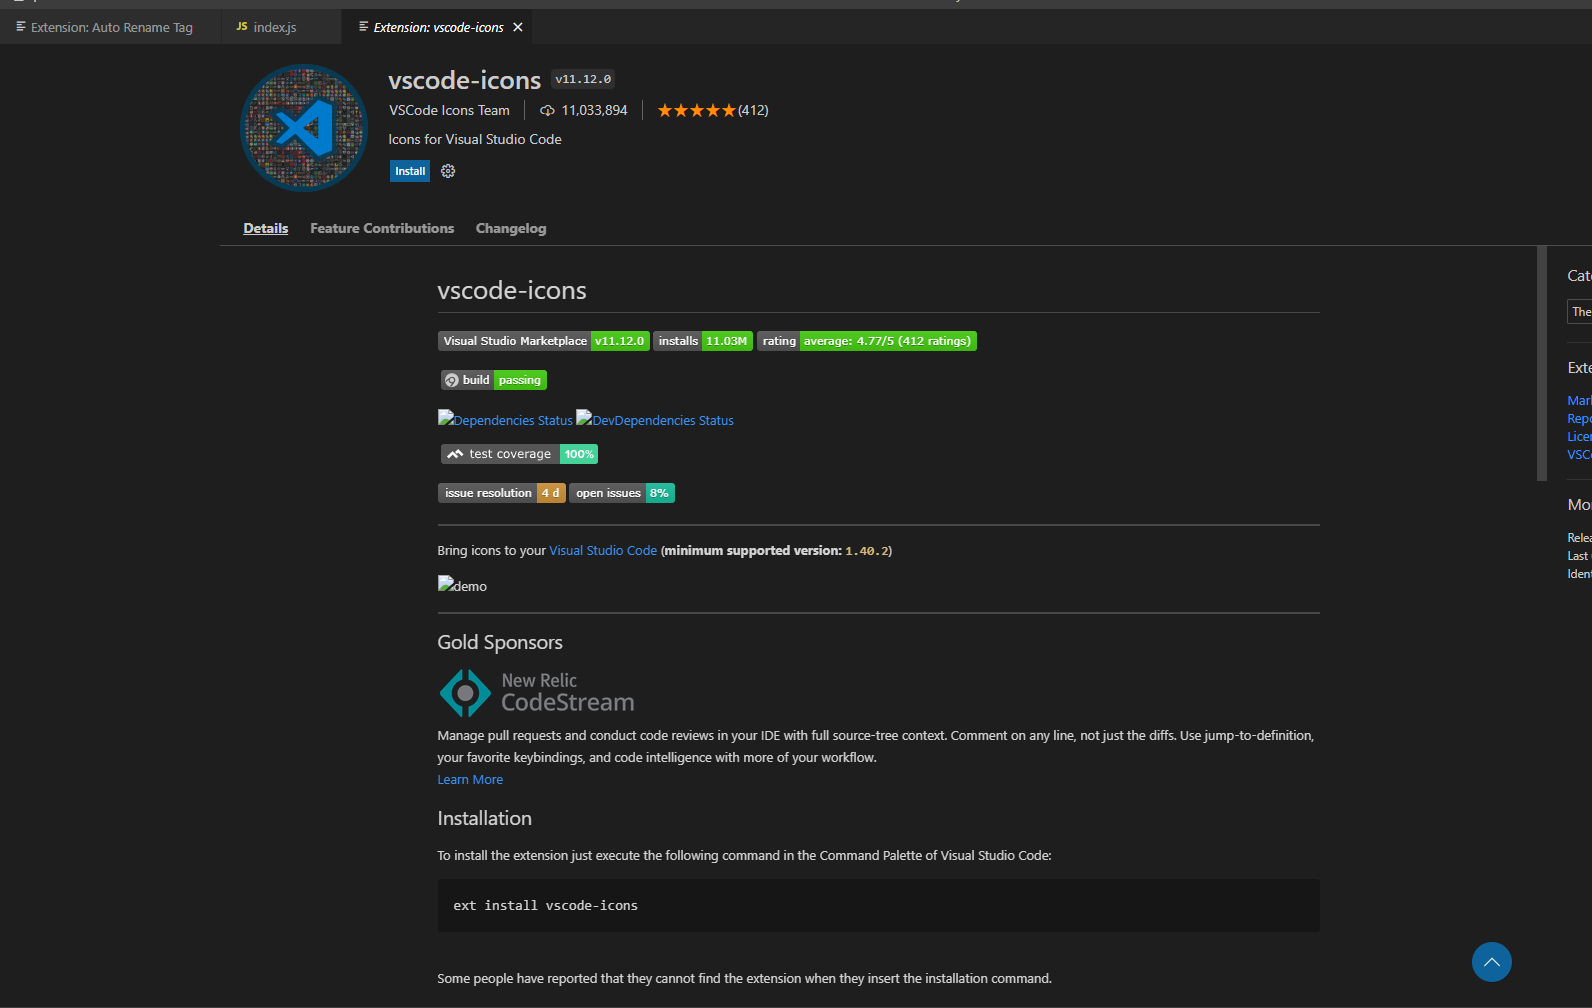Click the New Relic CodeStream logo
The image size is (1592, 1008).
tap(537, 692)
